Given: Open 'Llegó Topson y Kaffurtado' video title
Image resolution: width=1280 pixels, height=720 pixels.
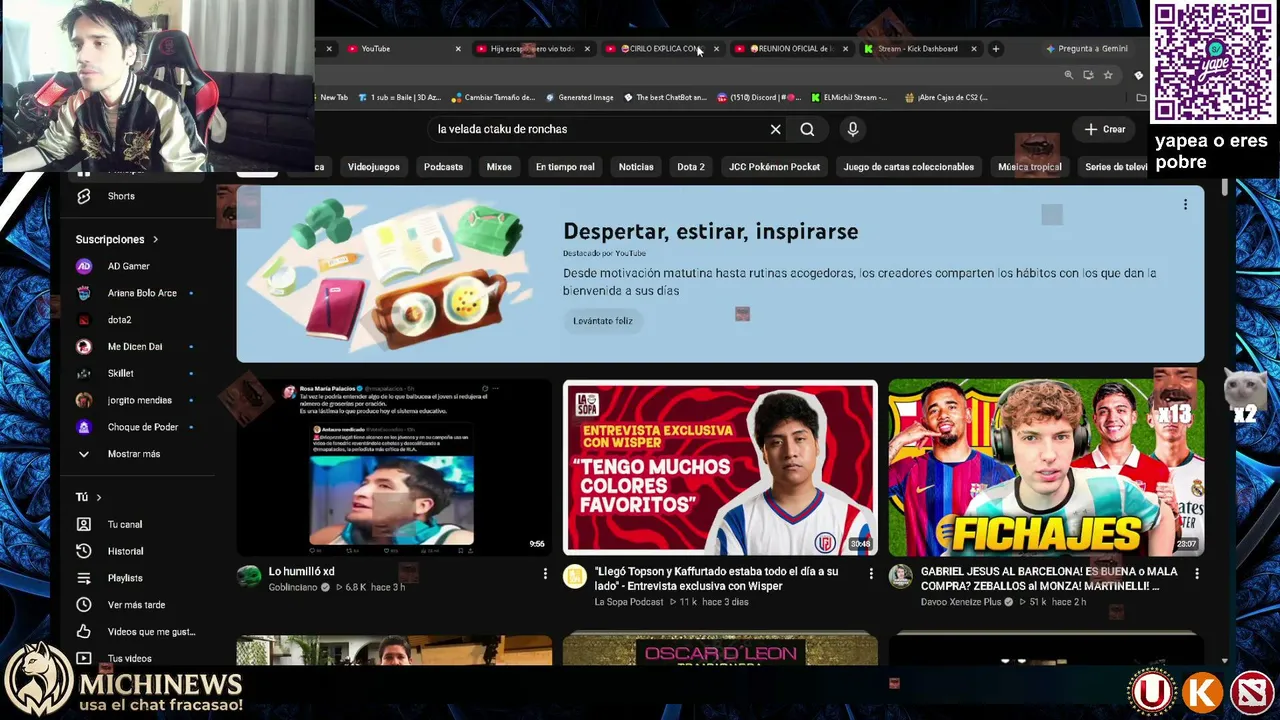Looking at the screenshot, I should click(x=716, y=579).
